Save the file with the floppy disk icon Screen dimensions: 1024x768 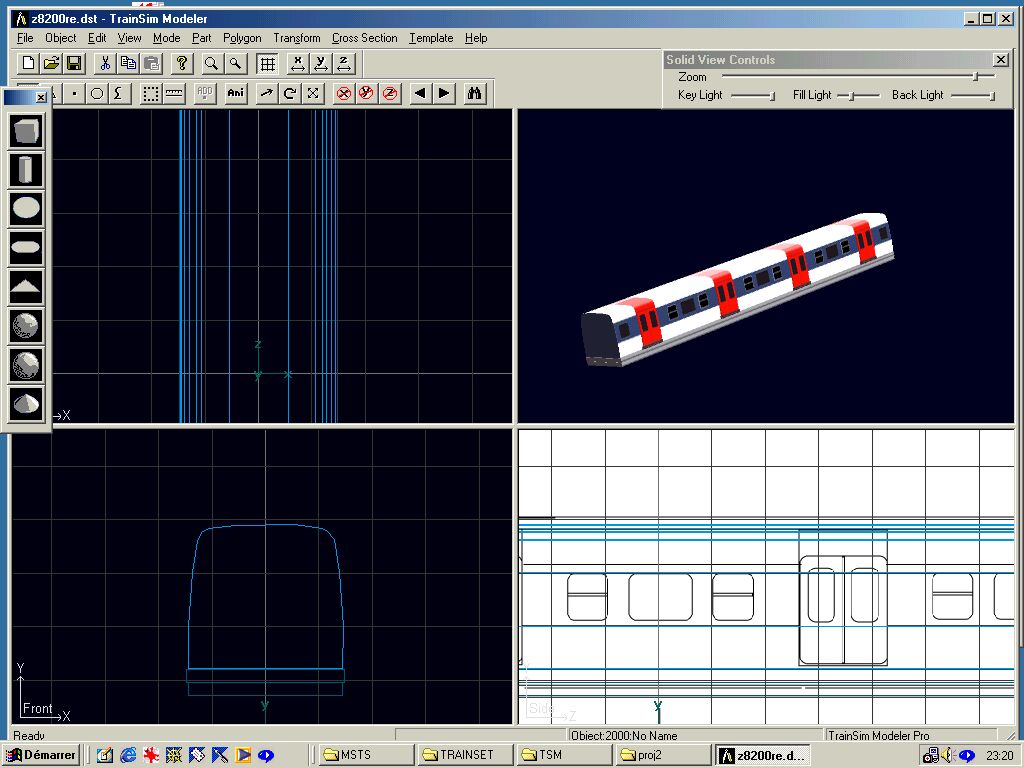74,64
